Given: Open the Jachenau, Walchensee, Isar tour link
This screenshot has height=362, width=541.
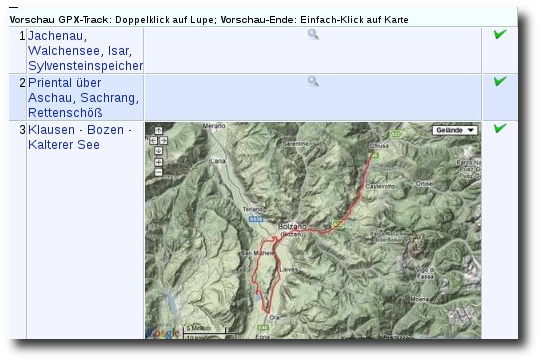Looking at the screenshot, I should pos(85,50).
